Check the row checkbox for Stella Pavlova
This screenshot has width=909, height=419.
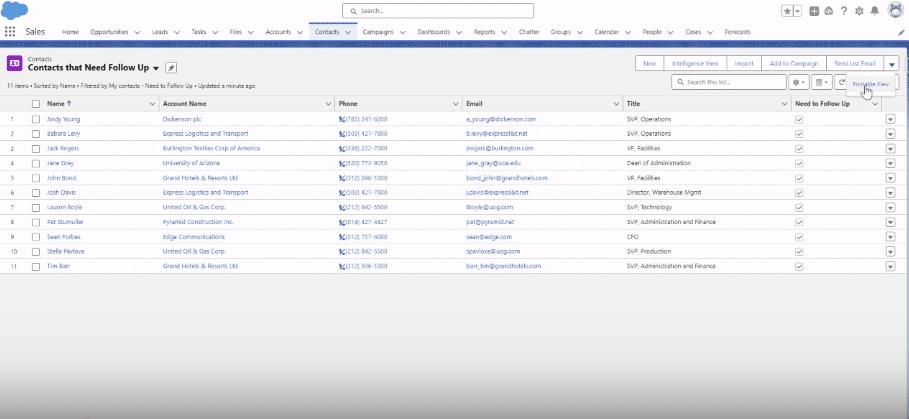pos(36,252)
